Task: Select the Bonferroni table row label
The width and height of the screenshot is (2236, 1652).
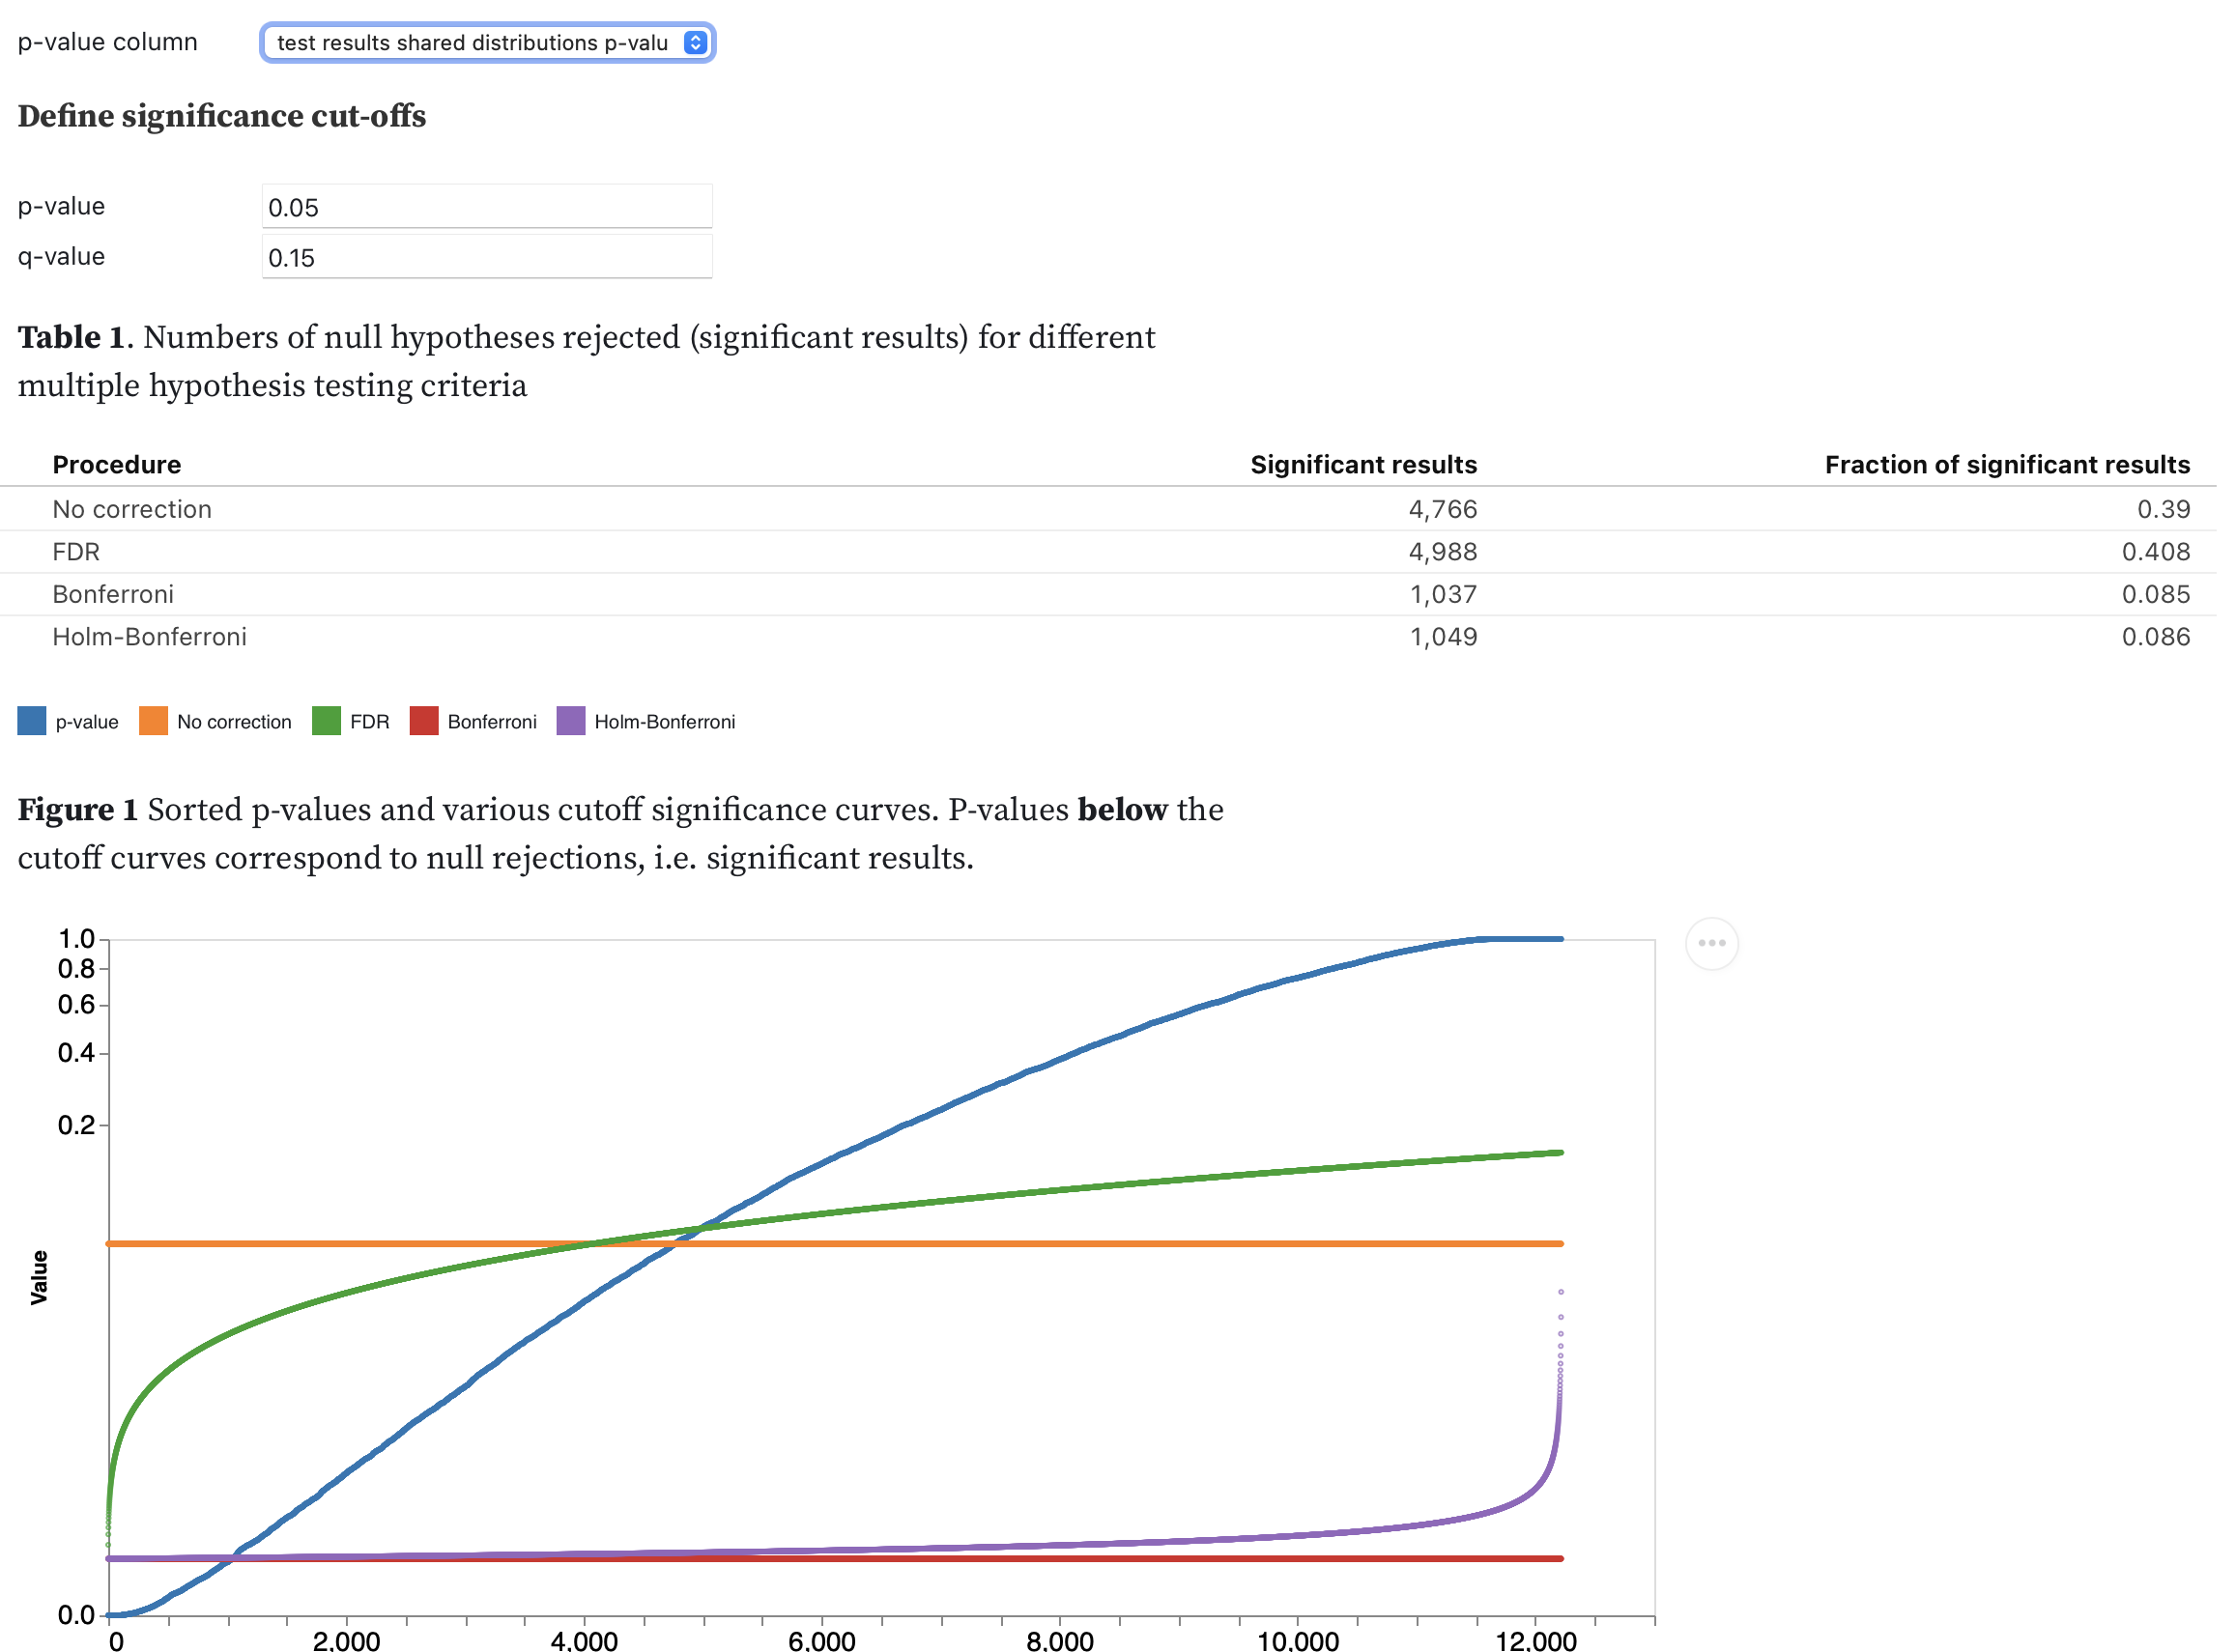Action: [x=113, y=594]
